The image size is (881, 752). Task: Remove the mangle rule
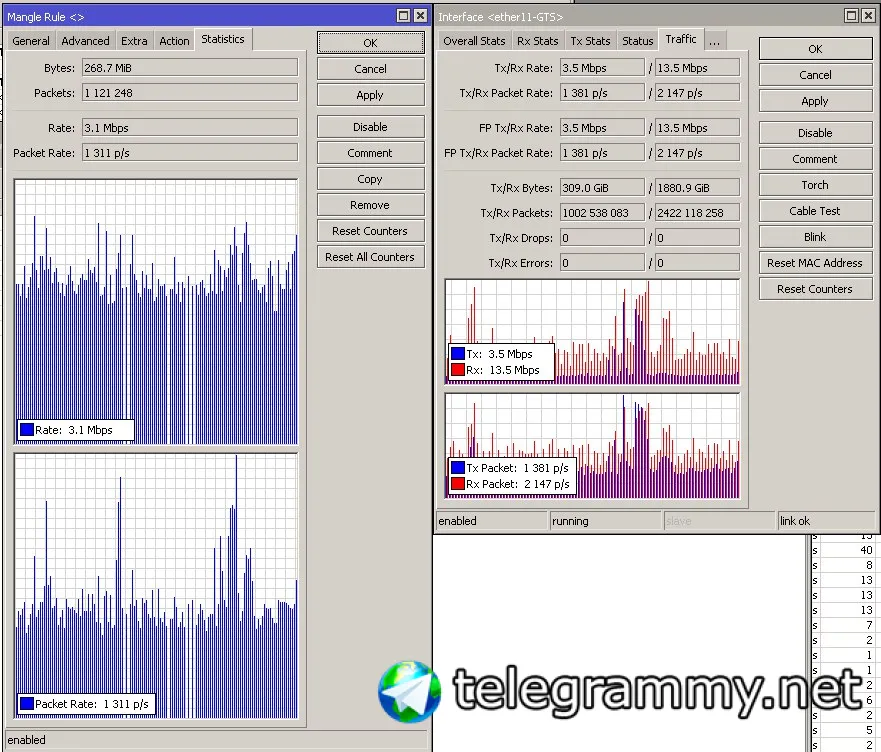370,205
